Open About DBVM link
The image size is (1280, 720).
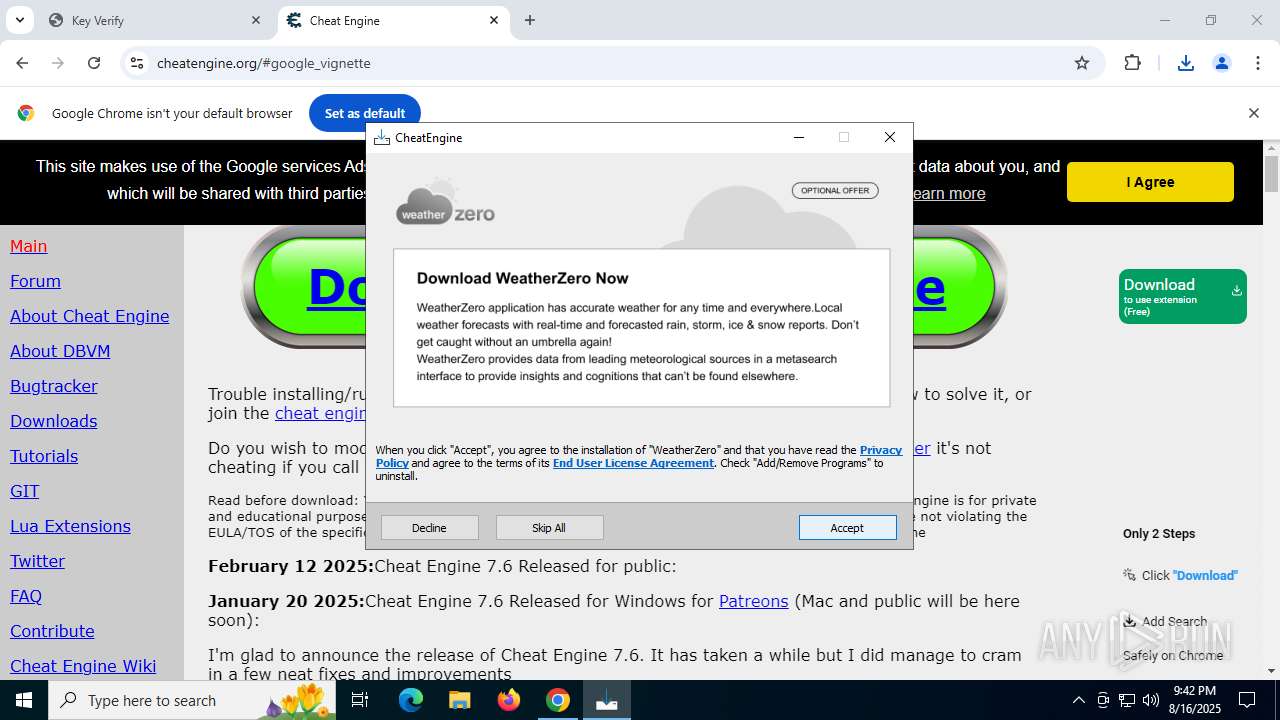(x=60, y=351)
